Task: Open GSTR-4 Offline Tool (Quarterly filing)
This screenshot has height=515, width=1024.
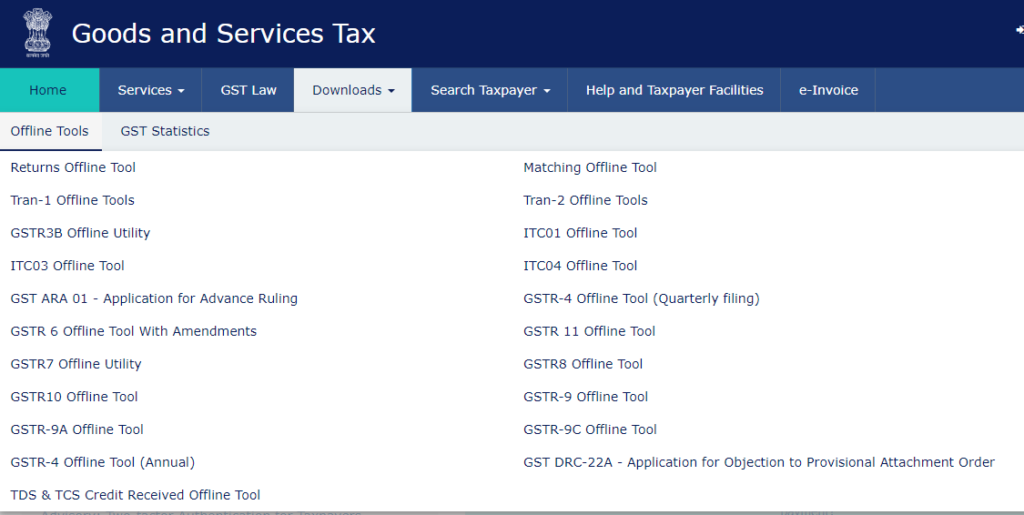Action: coord(641,299)
